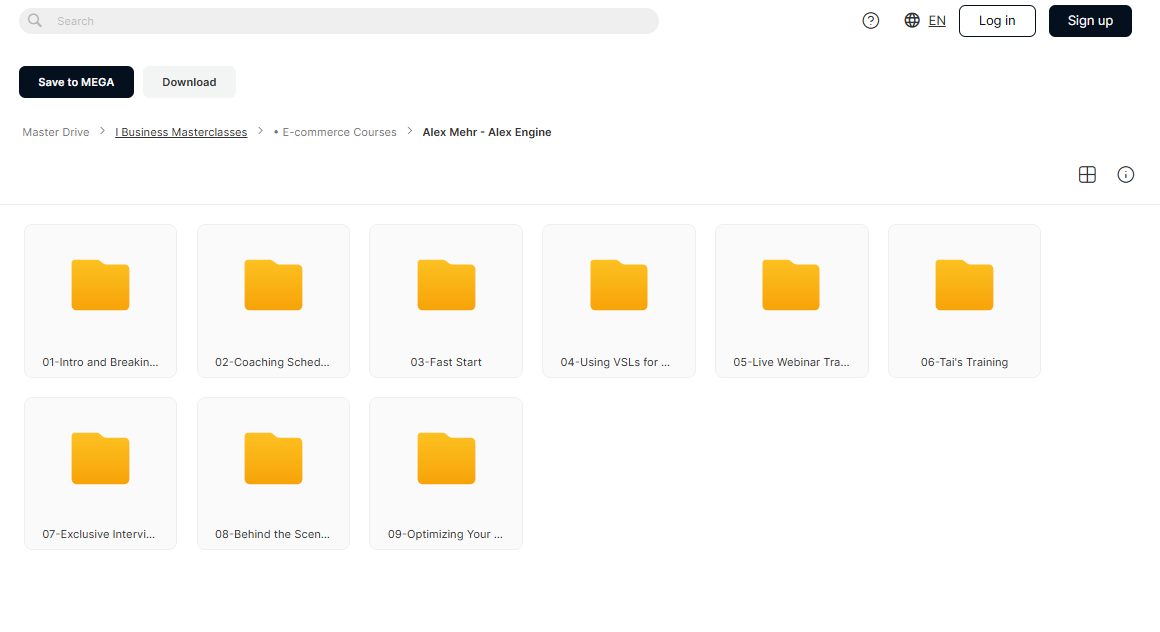Viewport: 1160px width, 632px height.
Task: Open folder icon of 08-Behind the Scen...
Action: pos(273,458)
